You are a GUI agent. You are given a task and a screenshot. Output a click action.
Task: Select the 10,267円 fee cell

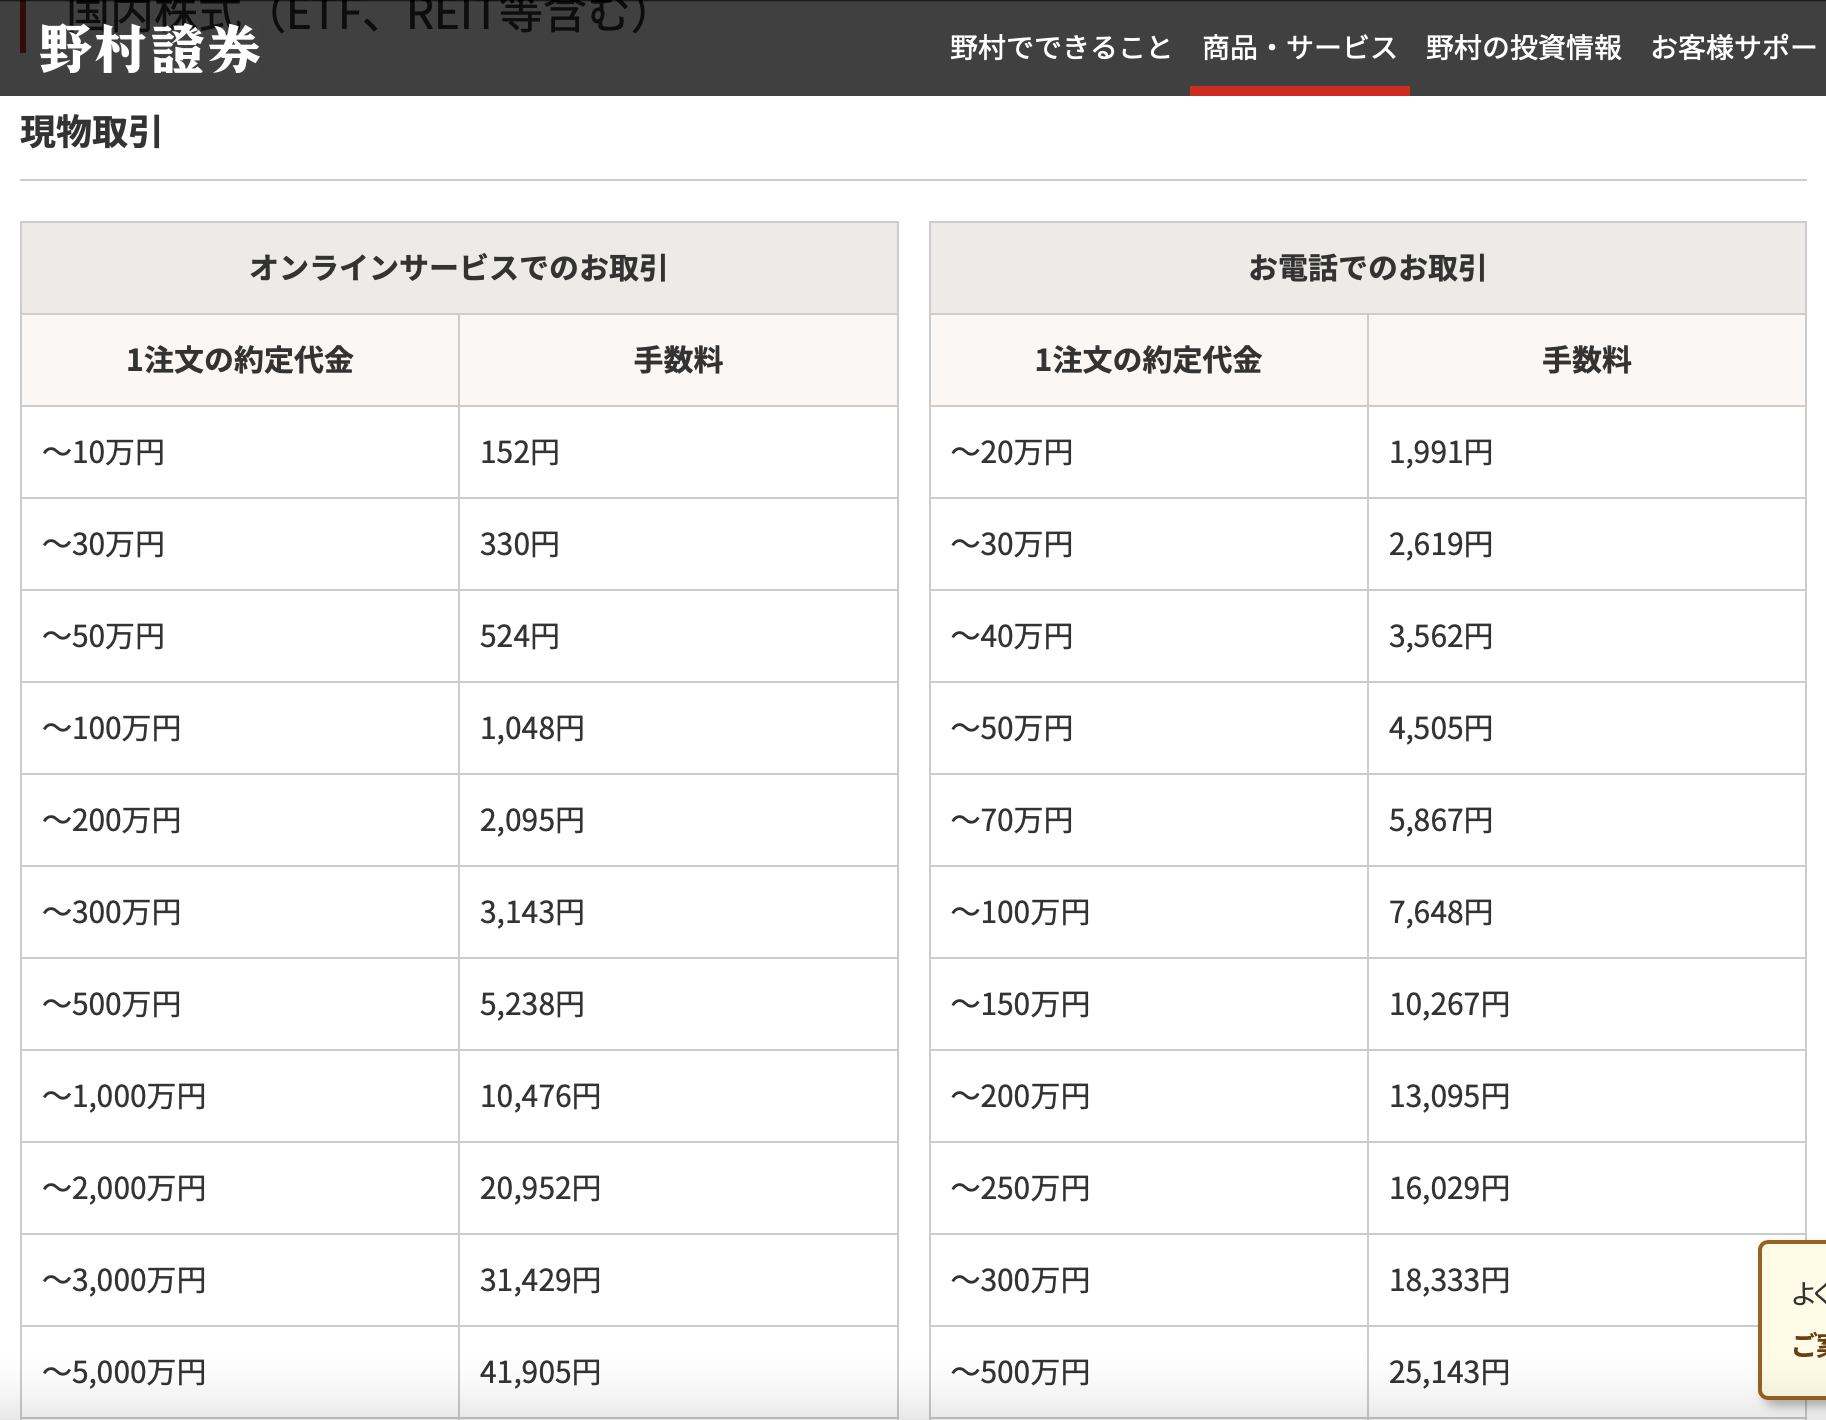click(1587, 1004)
